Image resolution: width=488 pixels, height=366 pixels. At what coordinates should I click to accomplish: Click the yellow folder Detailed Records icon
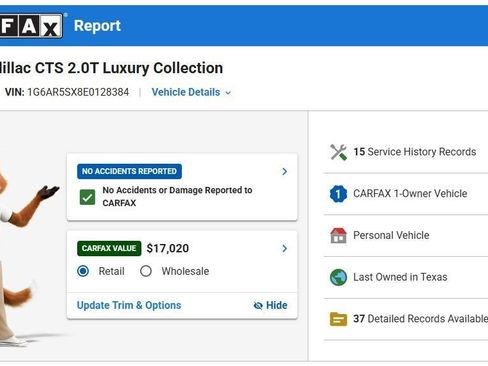coord(338,319)
